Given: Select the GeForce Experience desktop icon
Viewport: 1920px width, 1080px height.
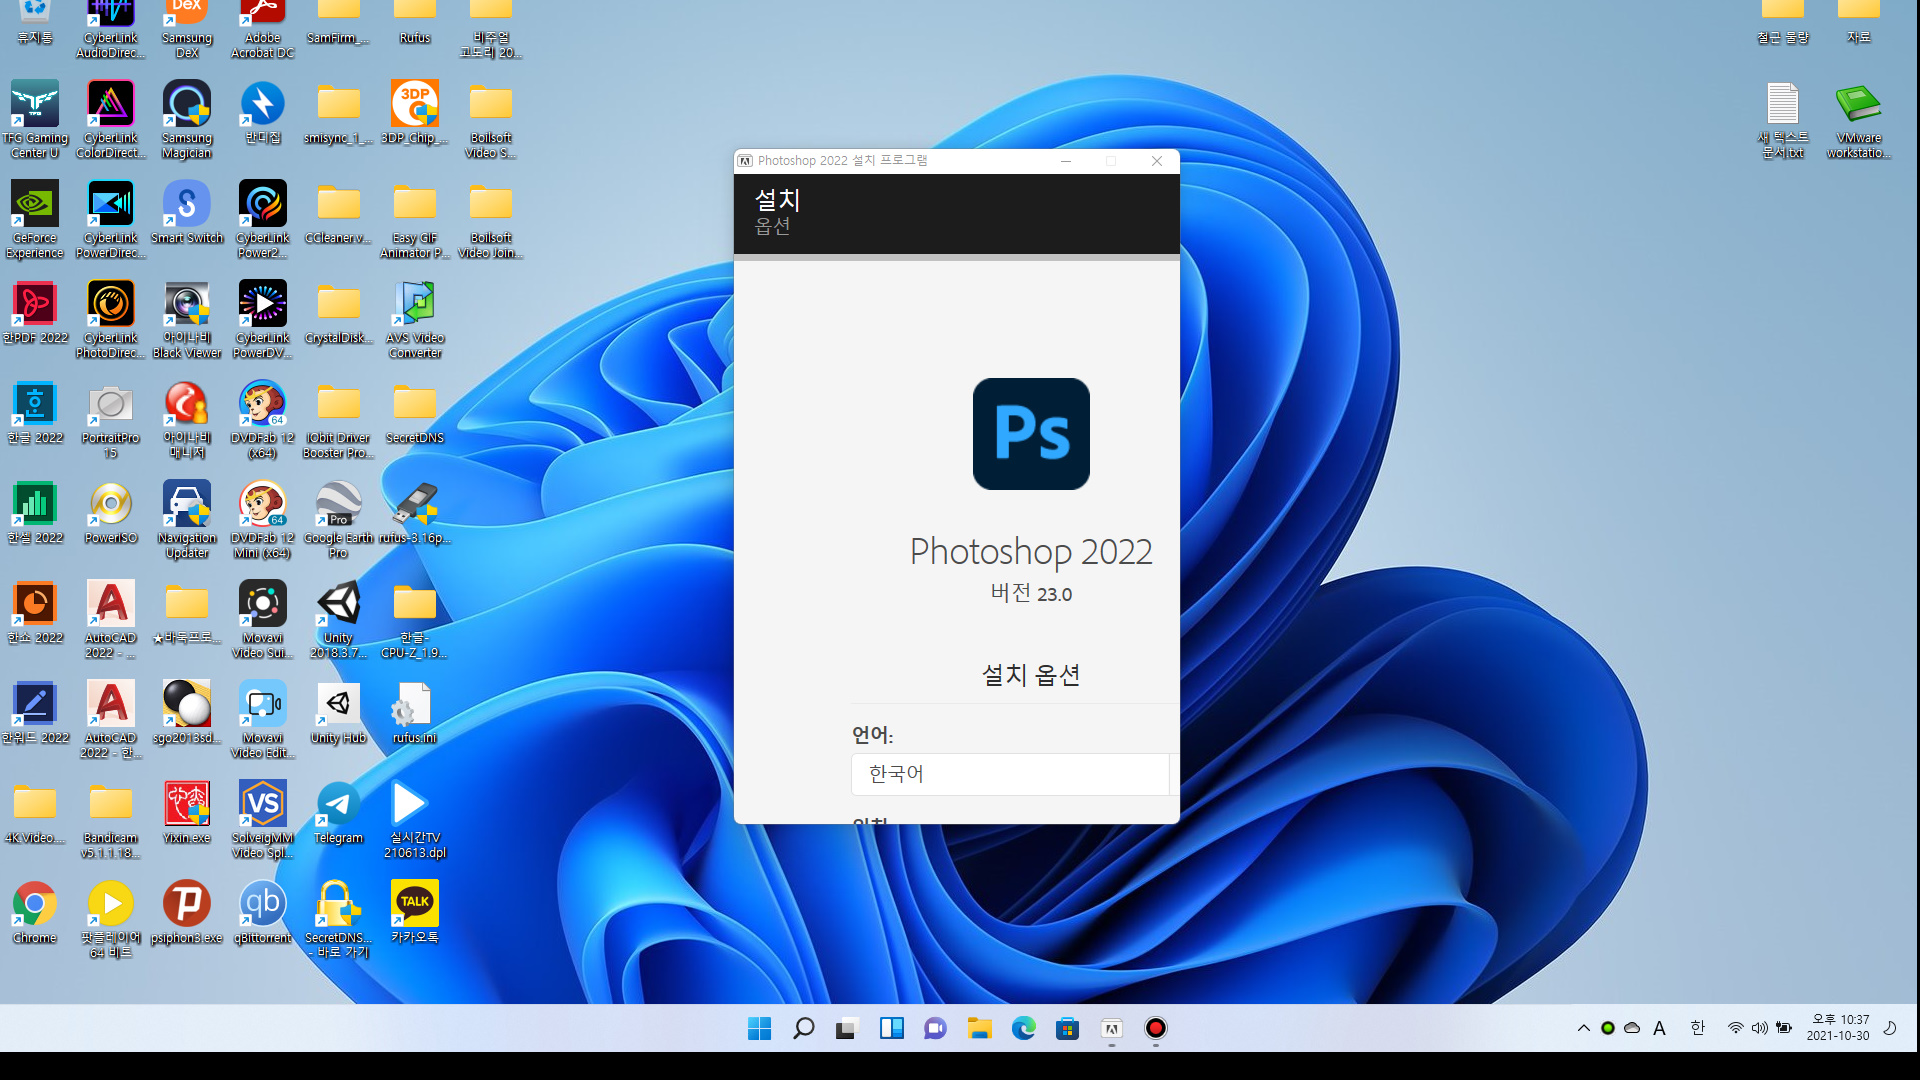Looking at the screenshot, I should [x=35, y=219].
